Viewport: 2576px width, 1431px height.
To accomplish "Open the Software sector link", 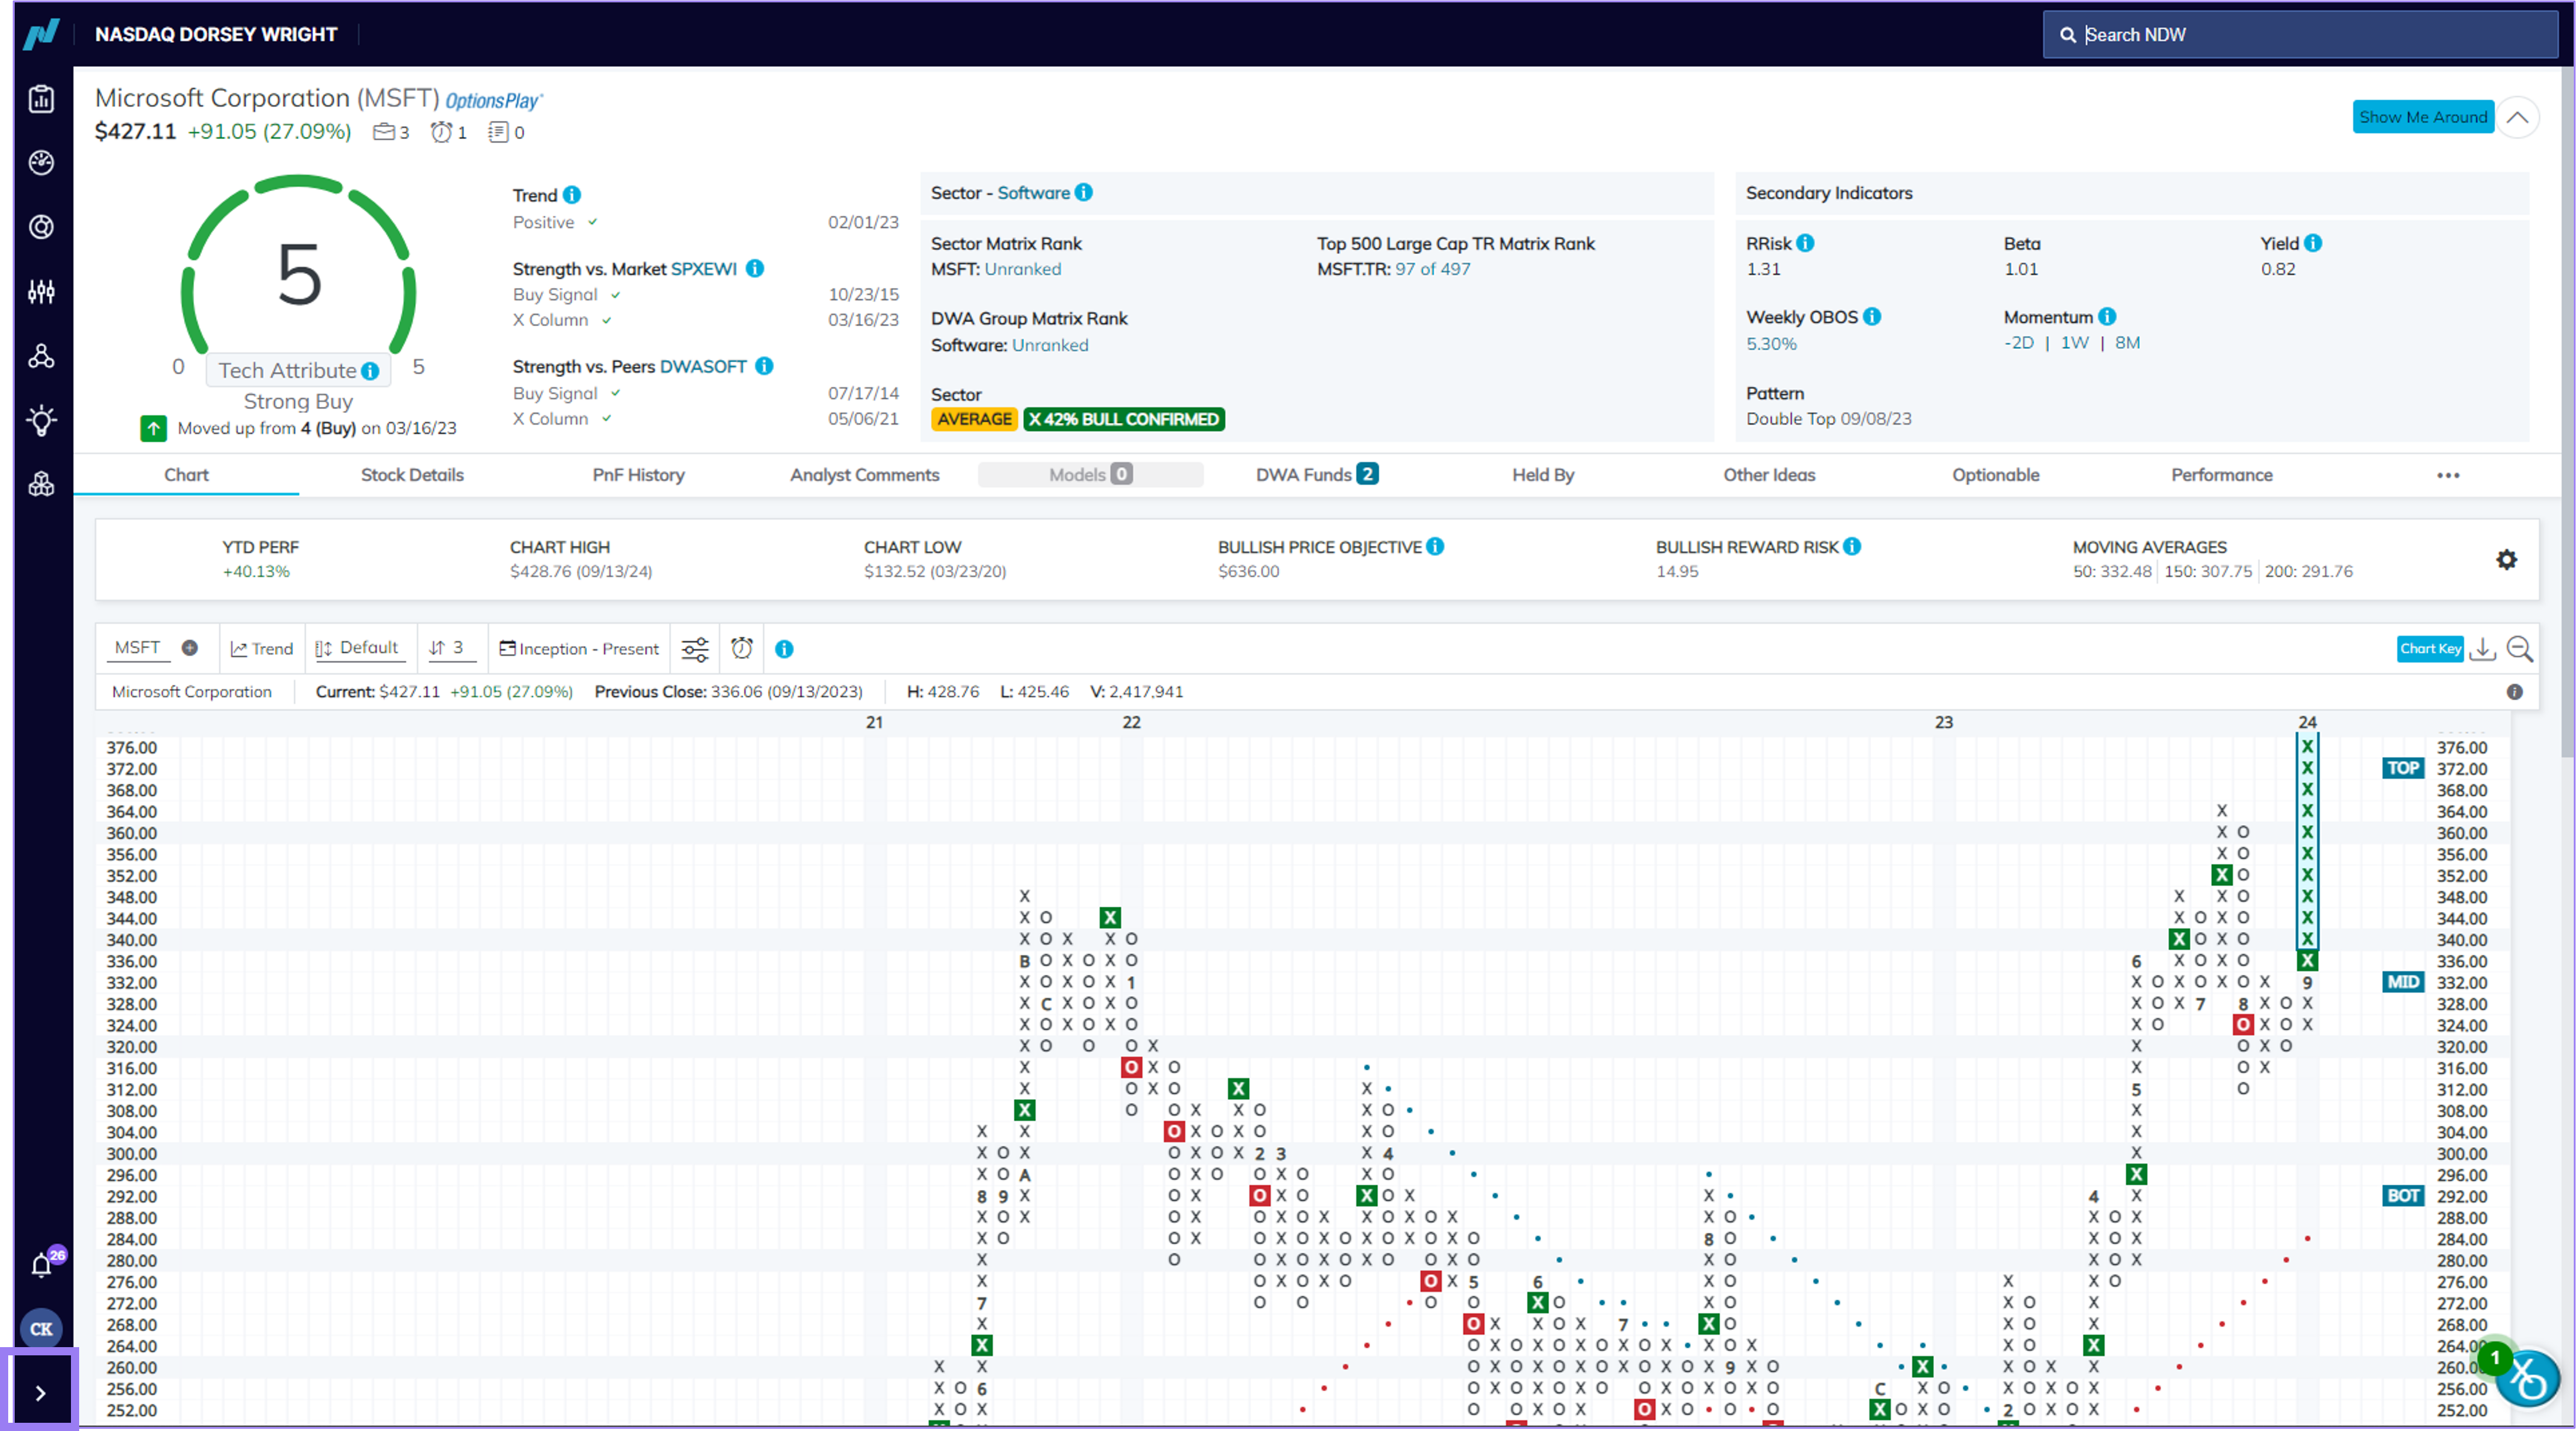I will point(1033,193).
